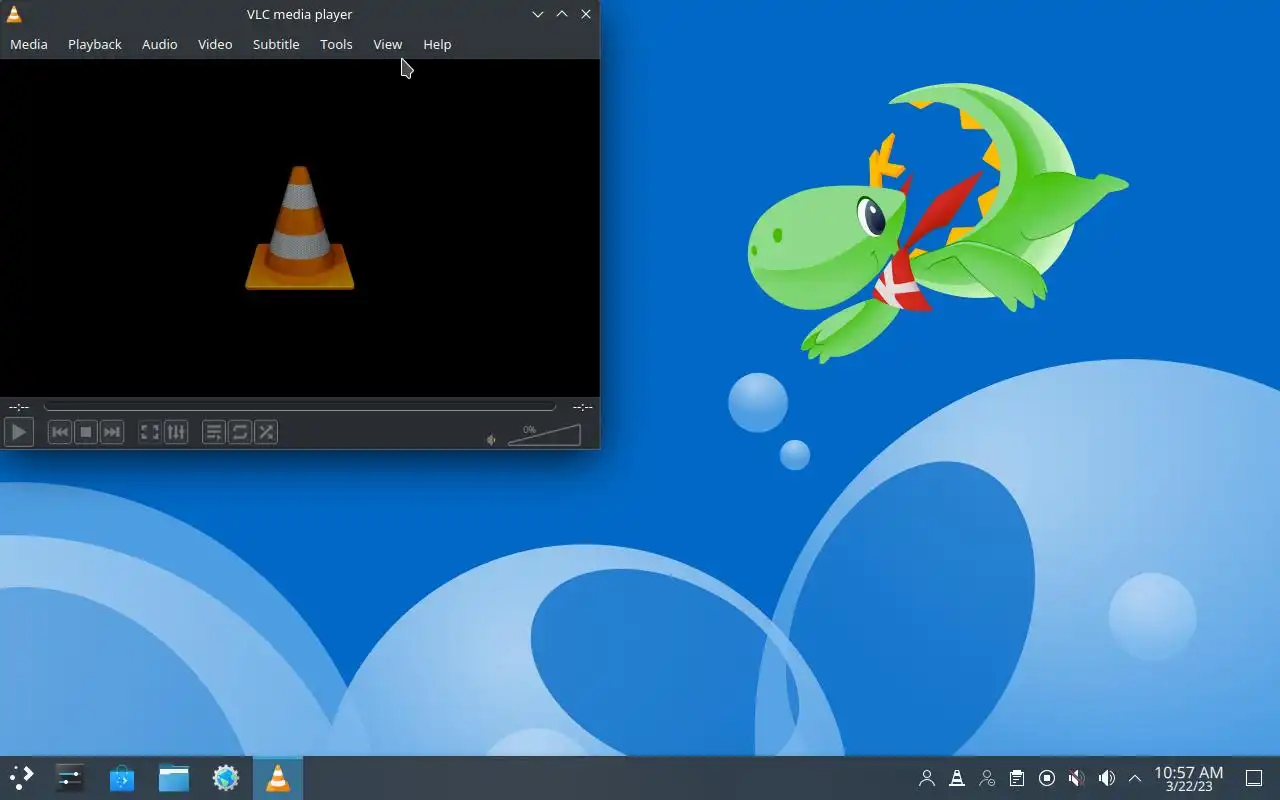Click the VLC cone in the video area
Image resolution: width=1280 pixels, height=800 pixels.
click(x=299, y=229)
